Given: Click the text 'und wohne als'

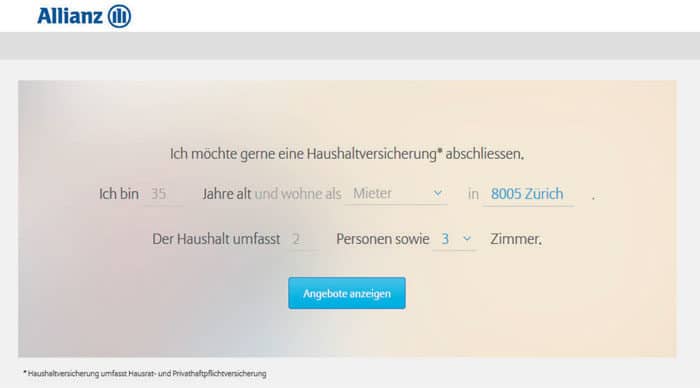Looking at the screenshot, I should coord(298,194).
